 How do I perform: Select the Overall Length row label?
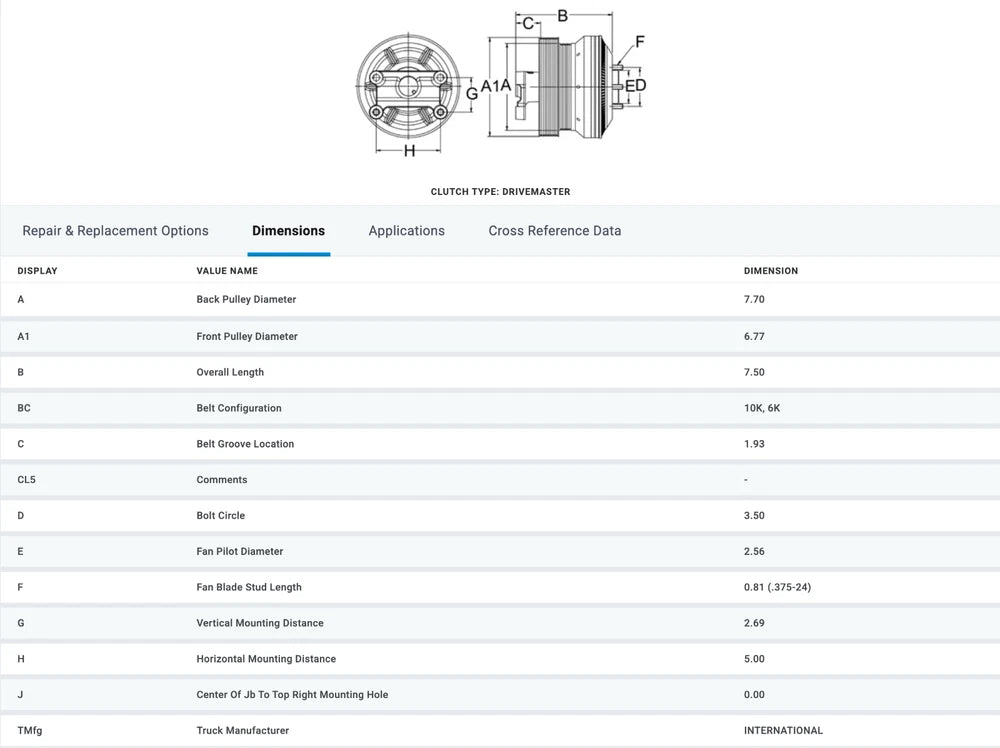(x=230, y=372)
